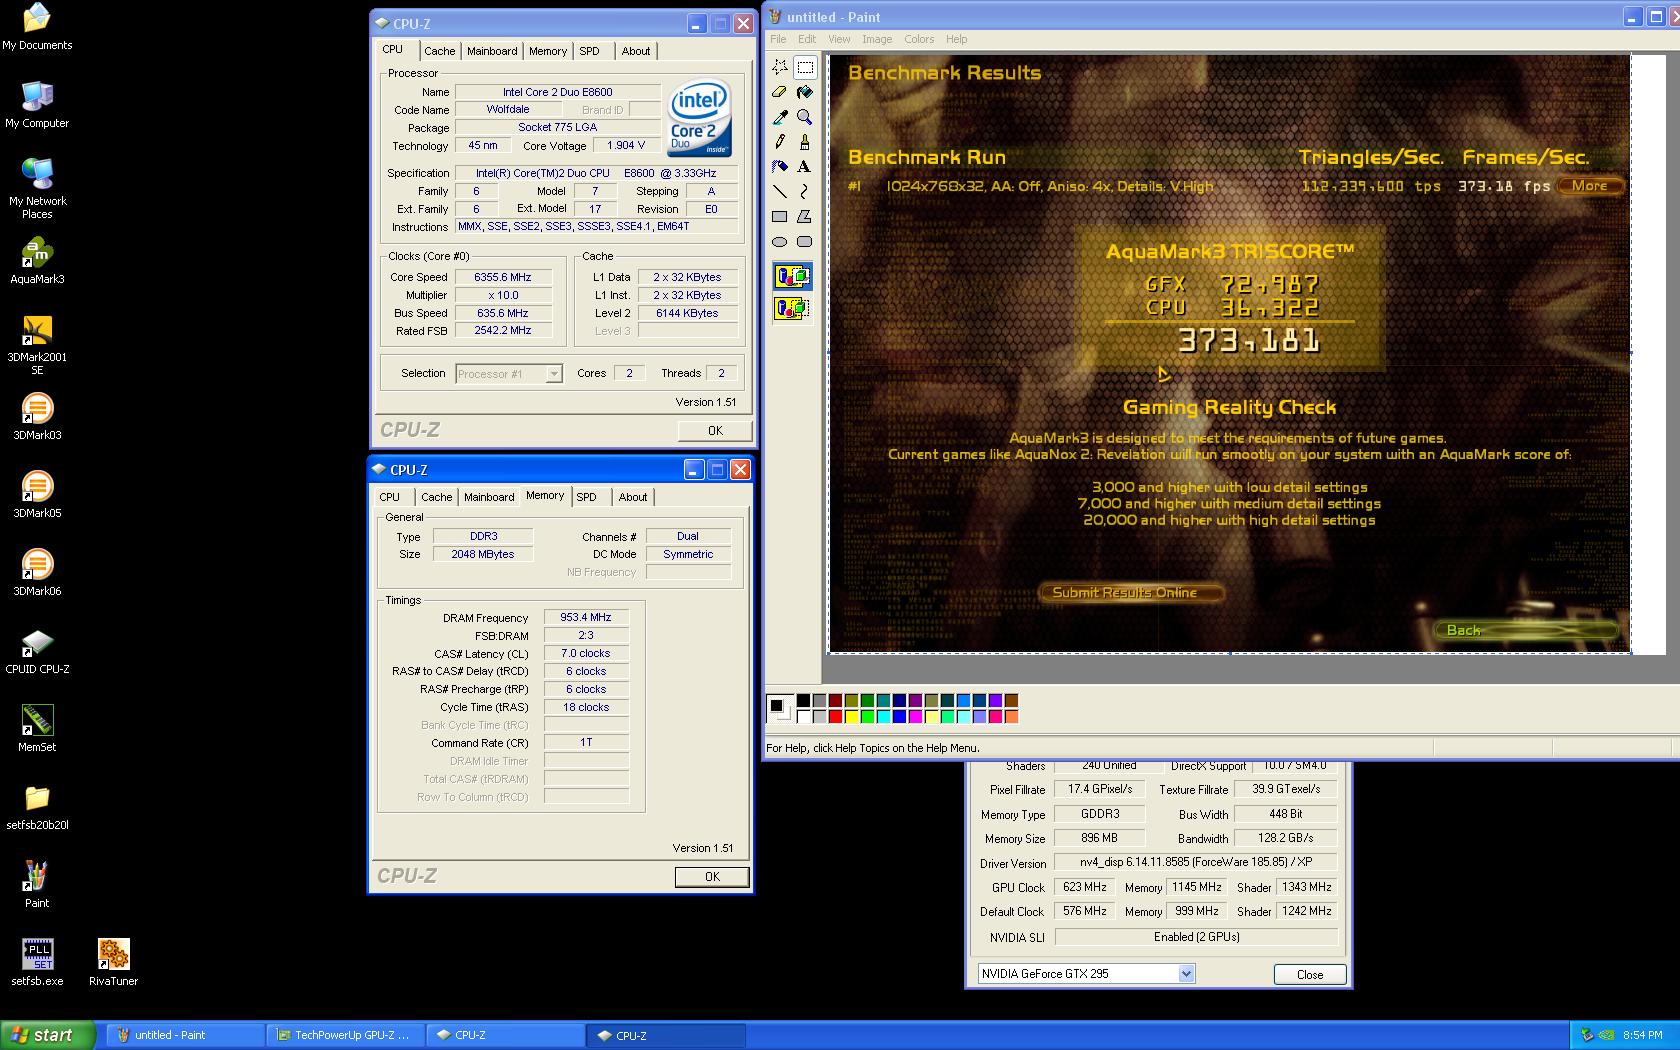
Task: Open the File menu in Paint
Action: [778, 39]
